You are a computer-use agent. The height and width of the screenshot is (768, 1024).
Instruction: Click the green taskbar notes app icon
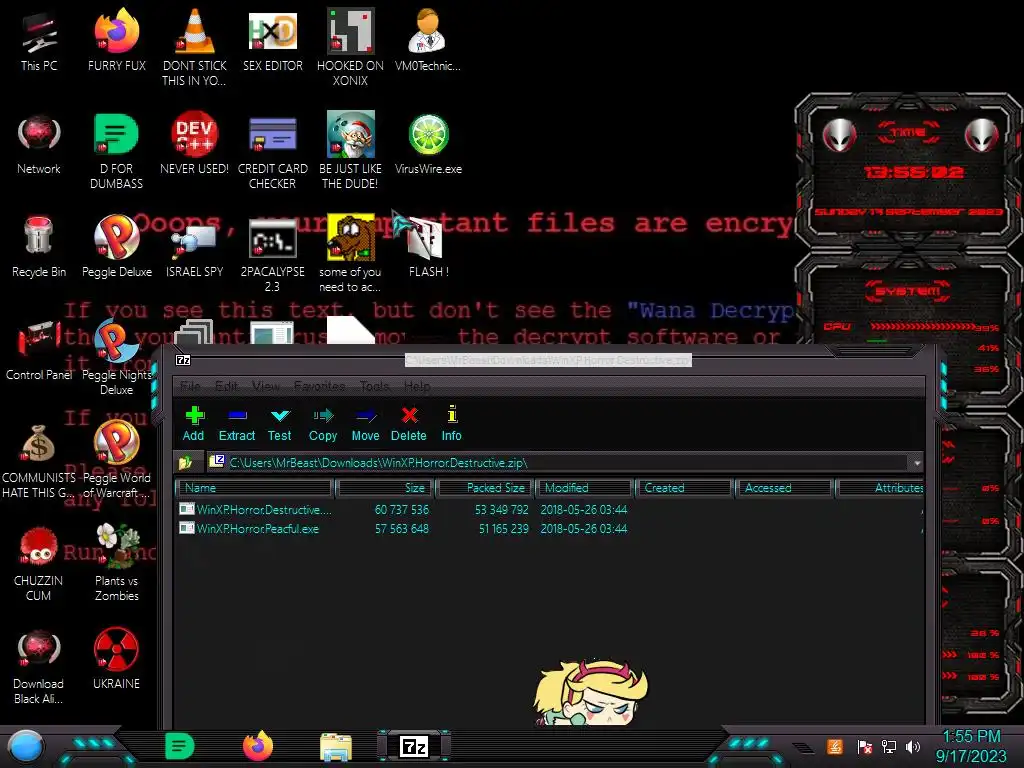pos(180,746)
